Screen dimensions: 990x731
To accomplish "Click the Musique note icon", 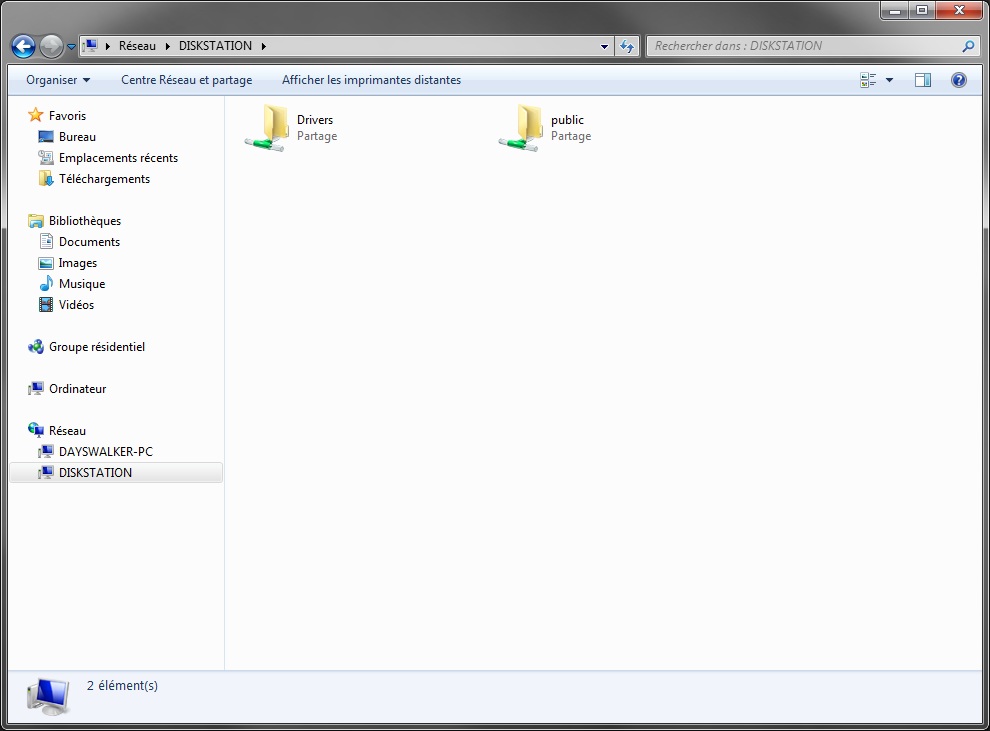I will [x=46, y=283].
